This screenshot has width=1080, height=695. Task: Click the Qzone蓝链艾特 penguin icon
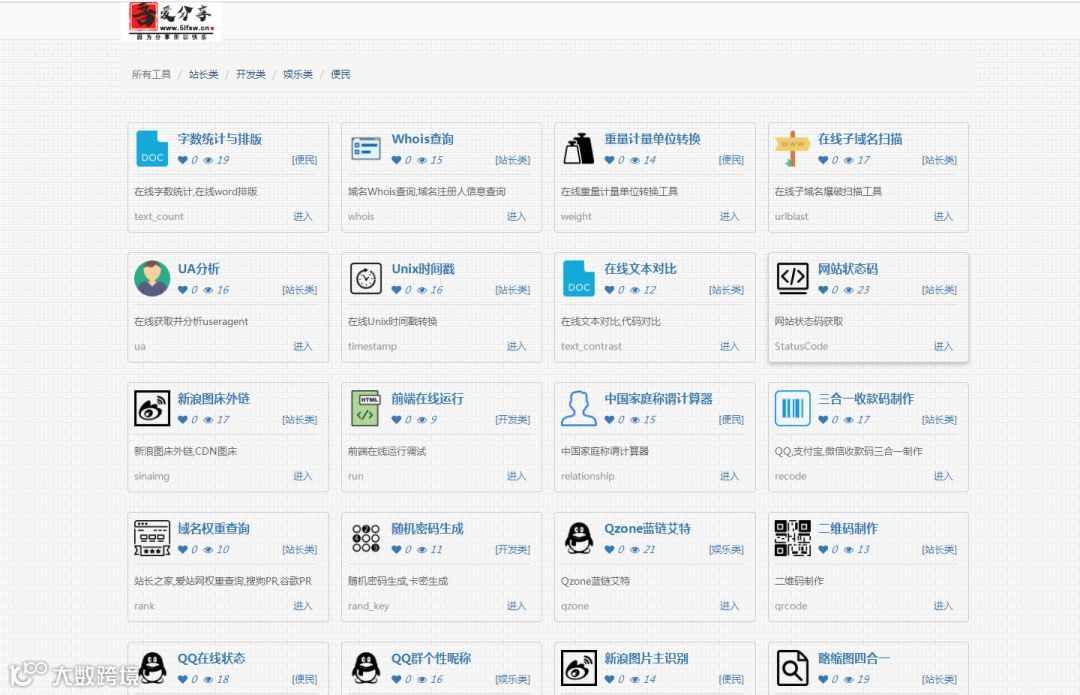[579, 538]
